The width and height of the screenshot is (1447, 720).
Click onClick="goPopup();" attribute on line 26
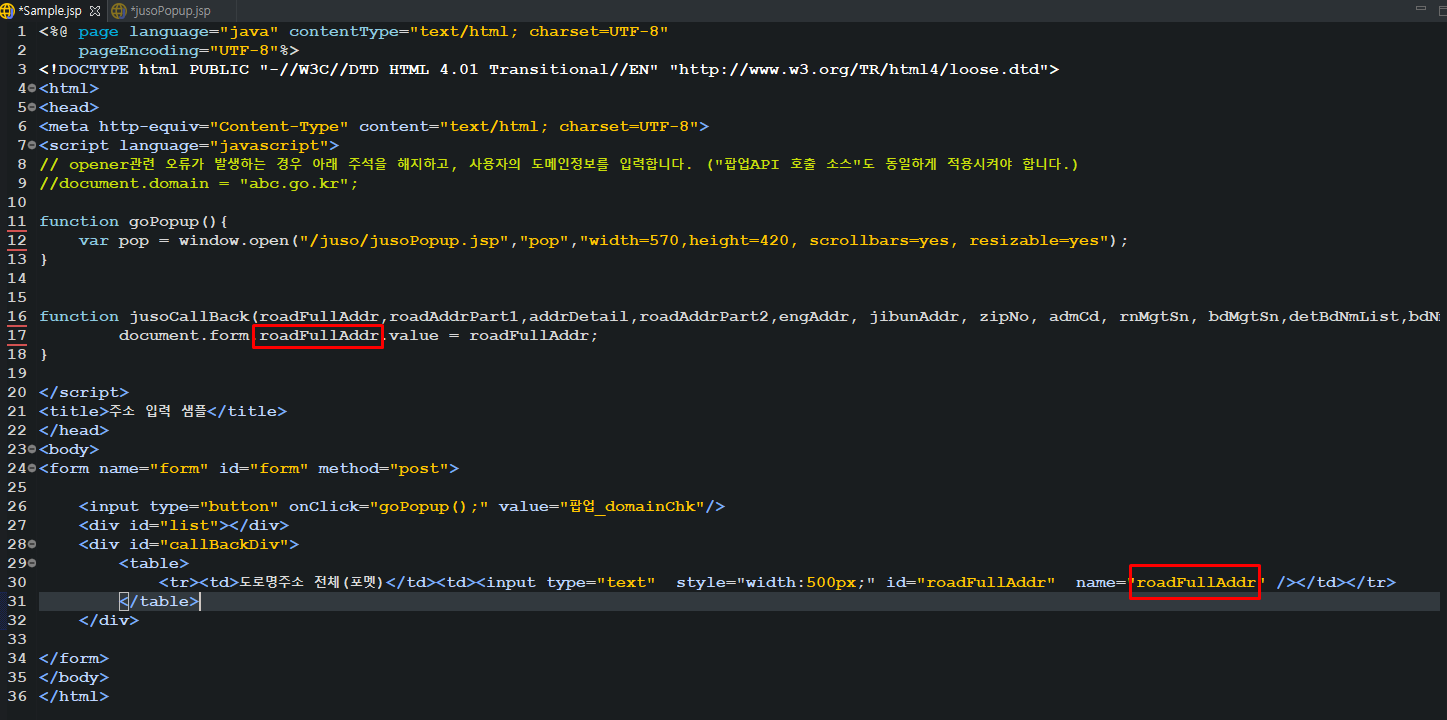pyautogui.click(x=389, y=506)
